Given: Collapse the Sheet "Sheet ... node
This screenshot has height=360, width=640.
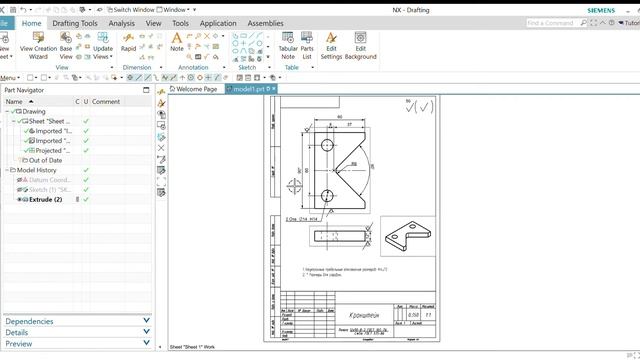Looking at the screenshot, I should tap(13, 121).
